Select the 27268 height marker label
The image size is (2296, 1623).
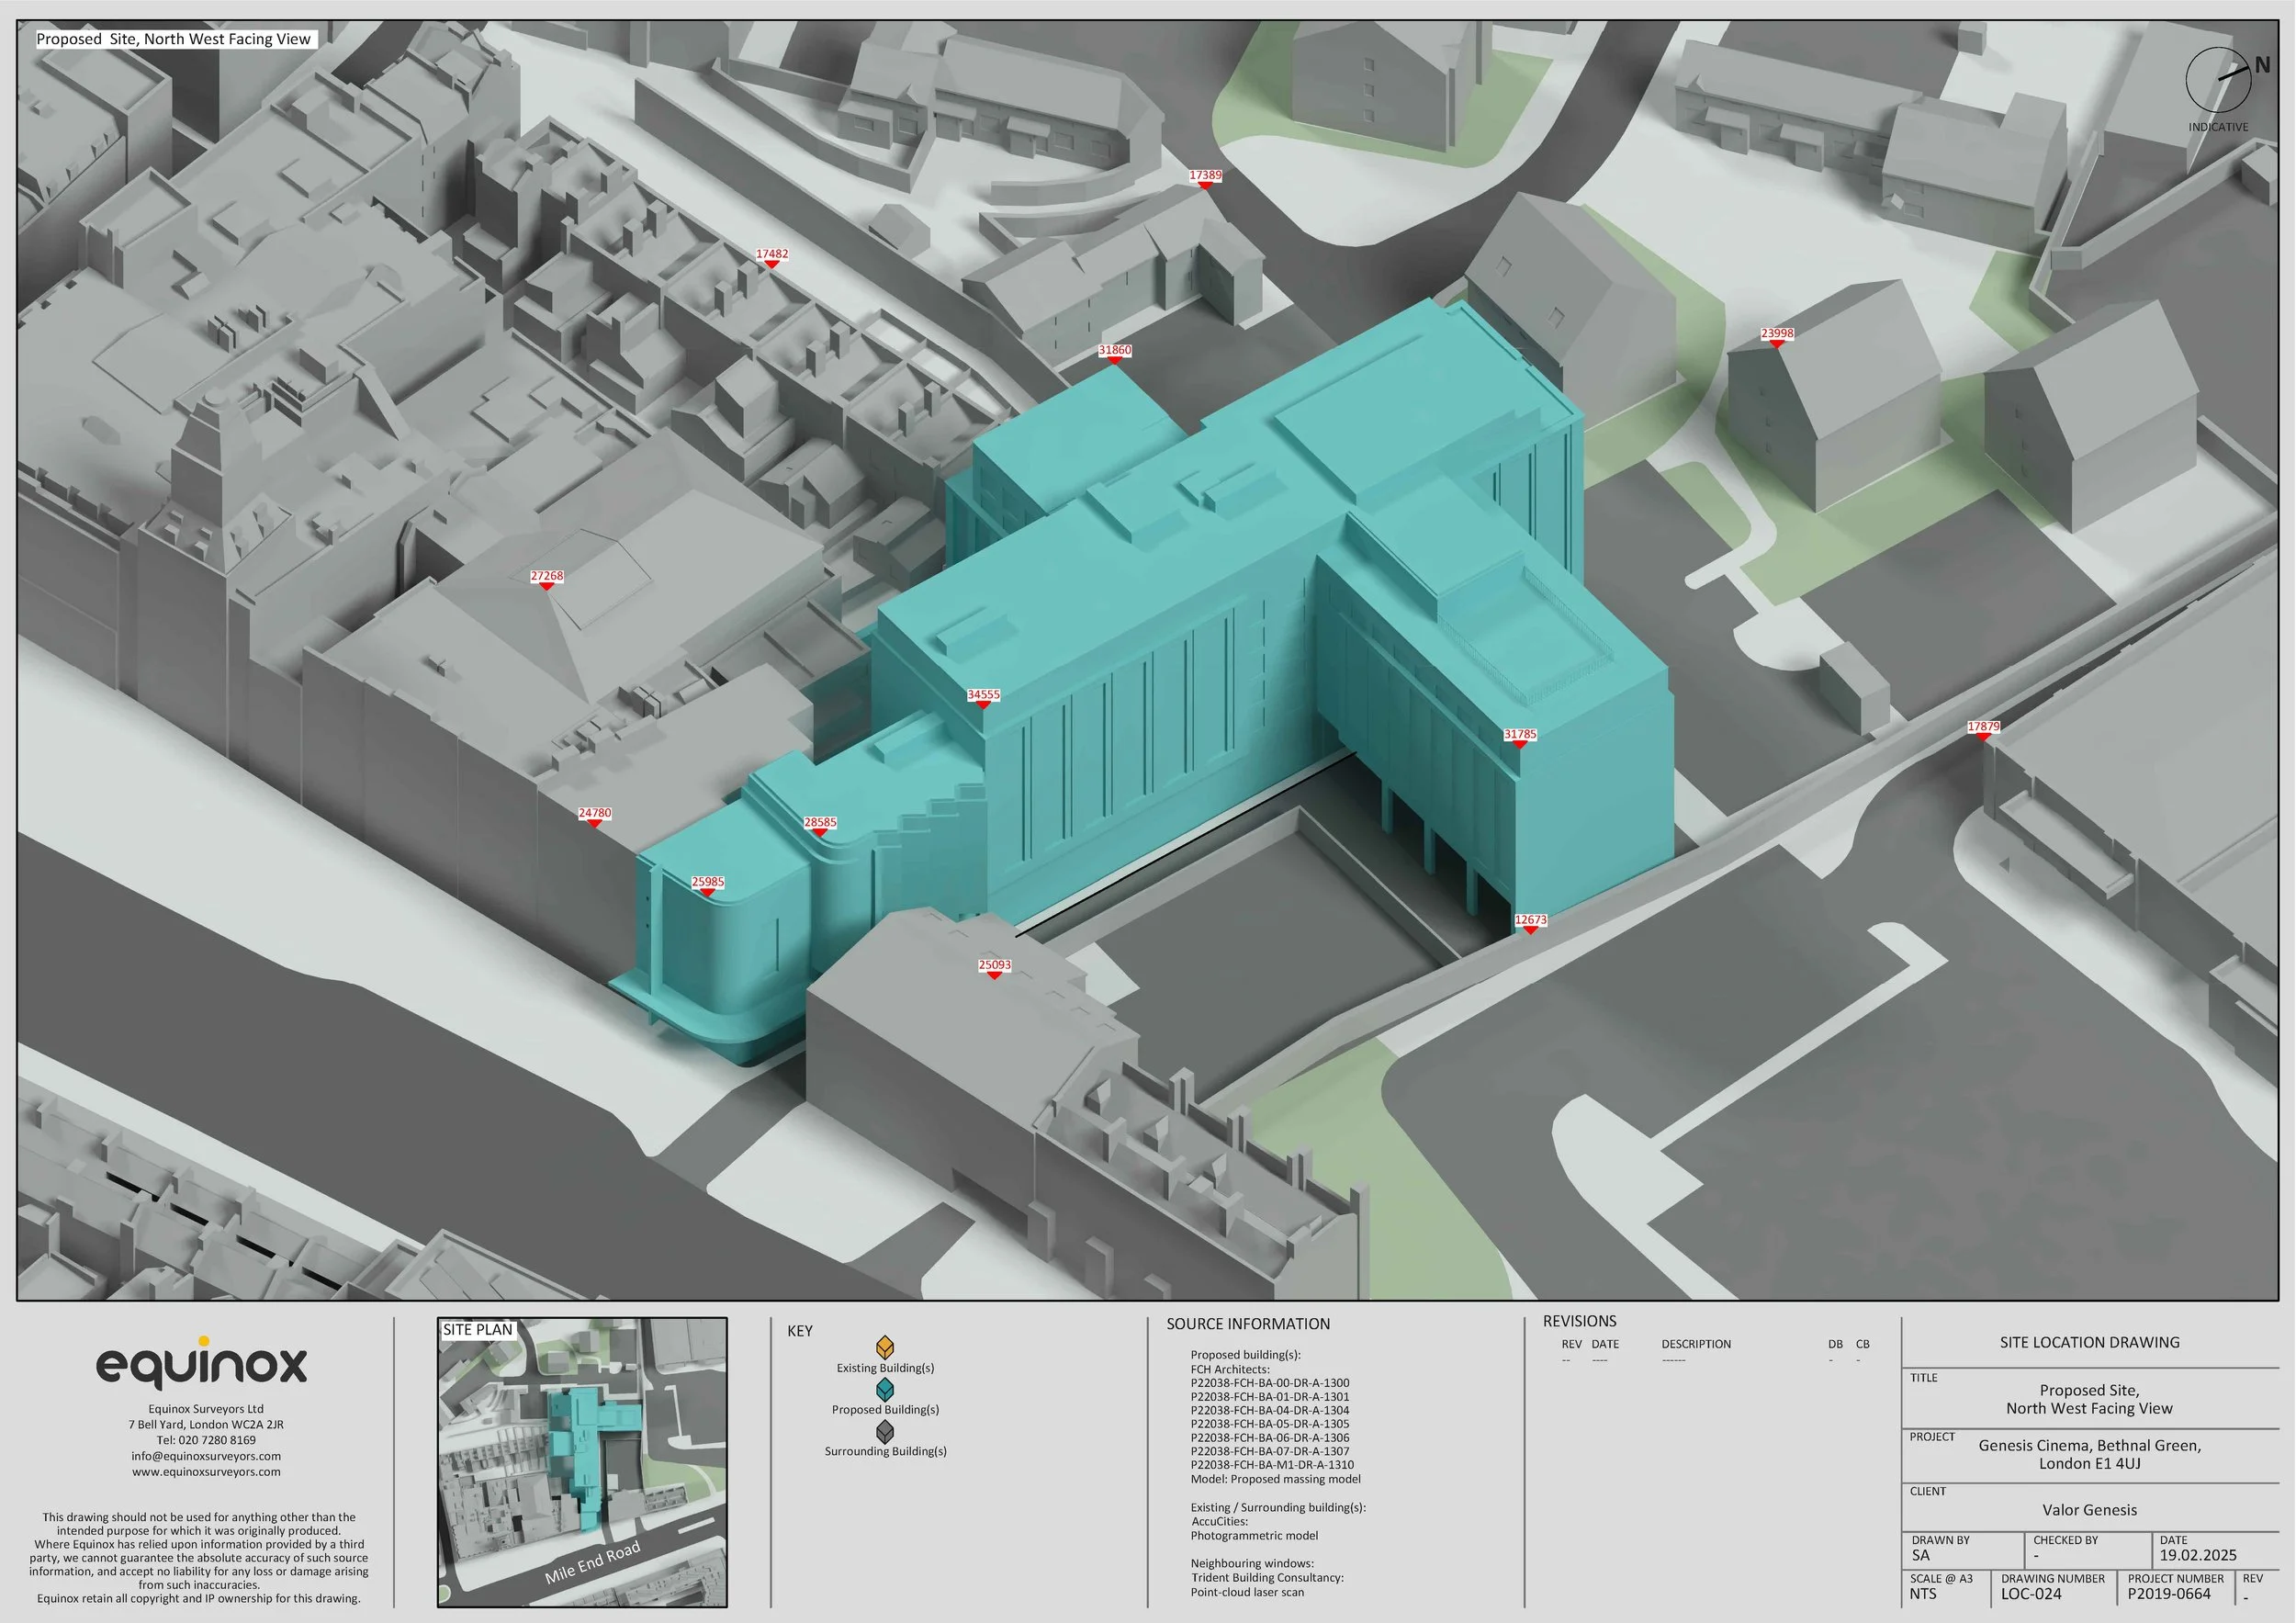click(x=547, y=576)
